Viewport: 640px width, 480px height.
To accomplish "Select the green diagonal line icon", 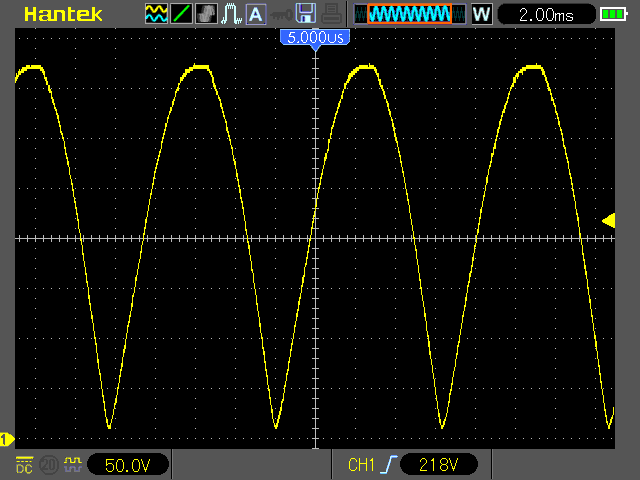I will click(181, 14).
